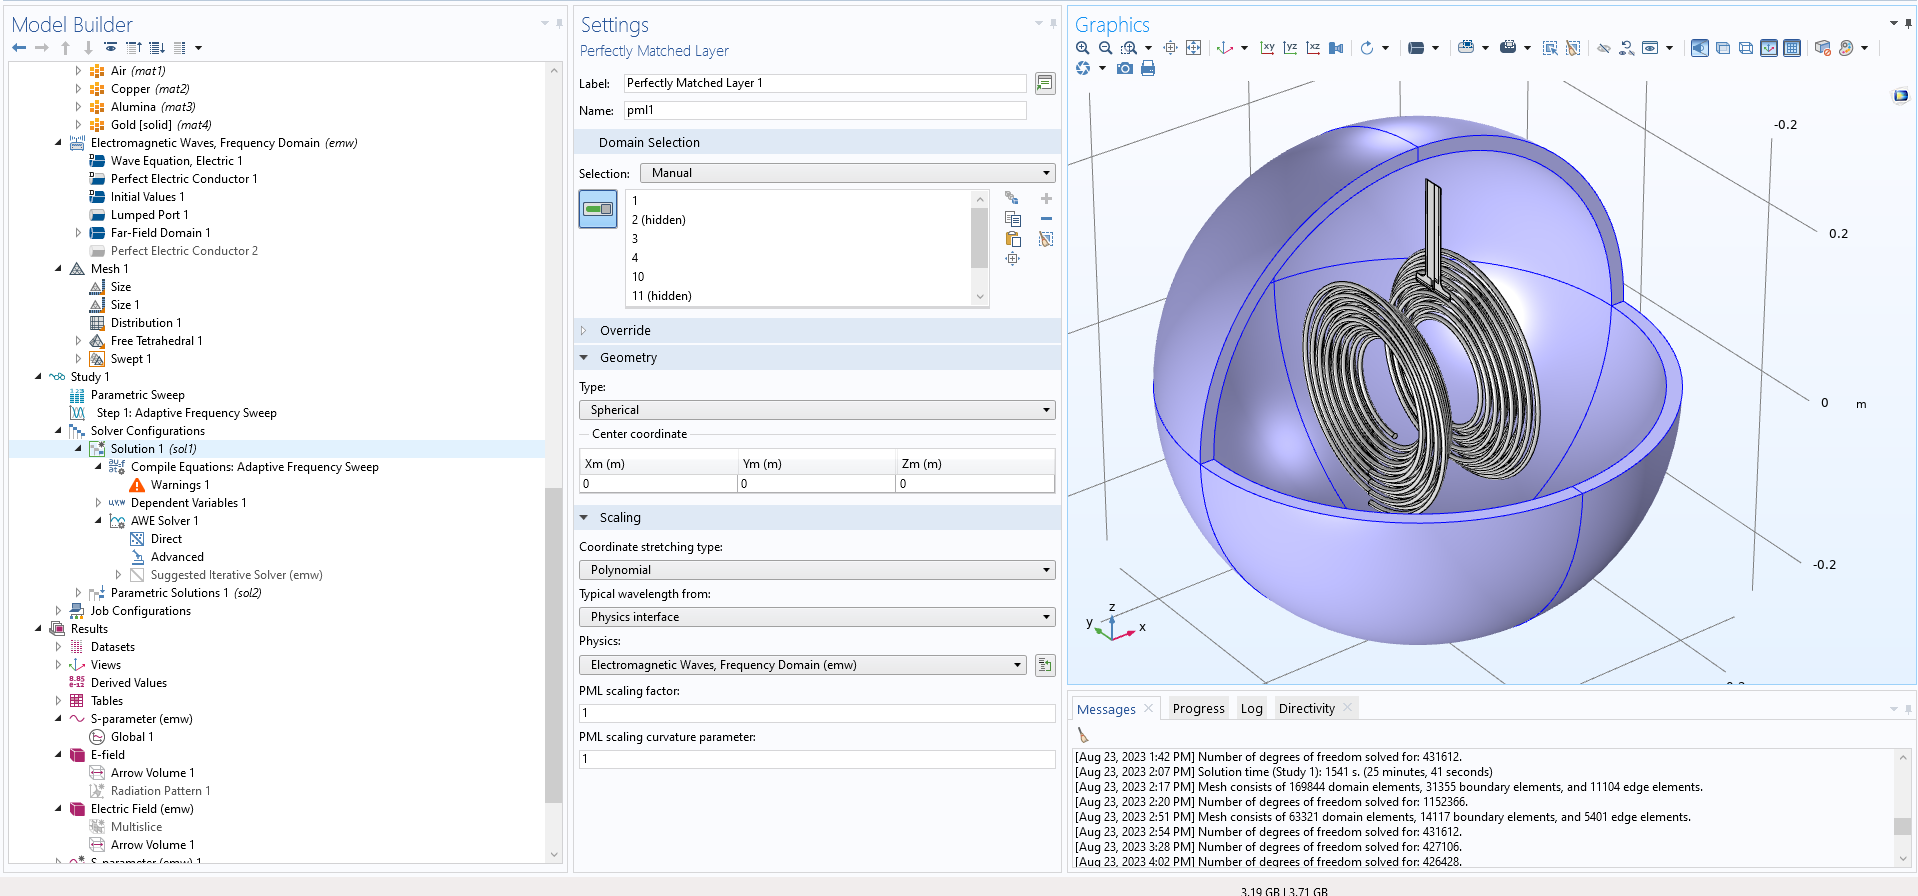Toggle the Activate Selection switch

coord(598,209)
